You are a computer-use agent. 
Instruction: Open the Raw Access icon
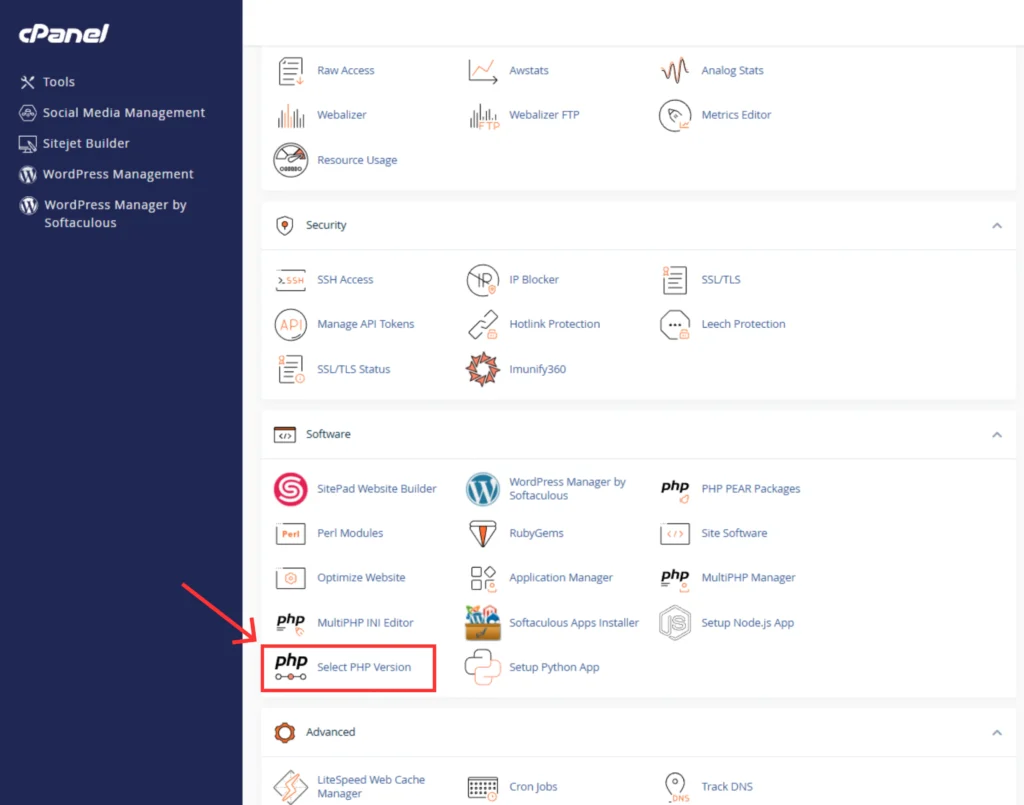291,71
